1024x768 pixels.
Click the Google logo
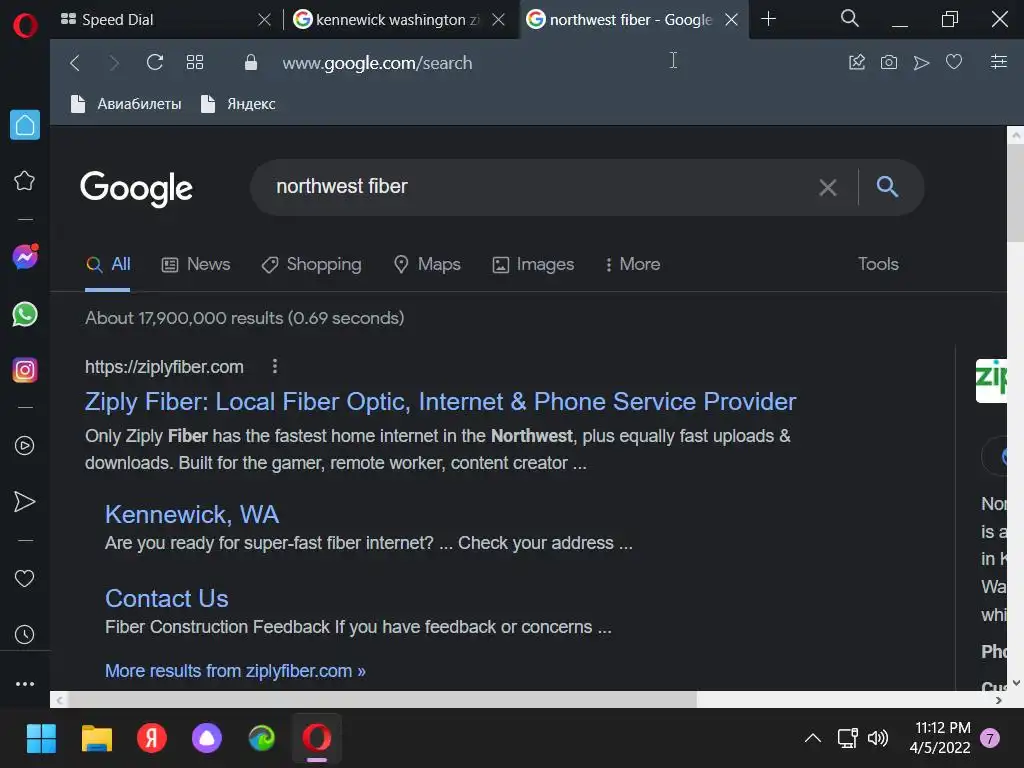[x=136, y=188]
